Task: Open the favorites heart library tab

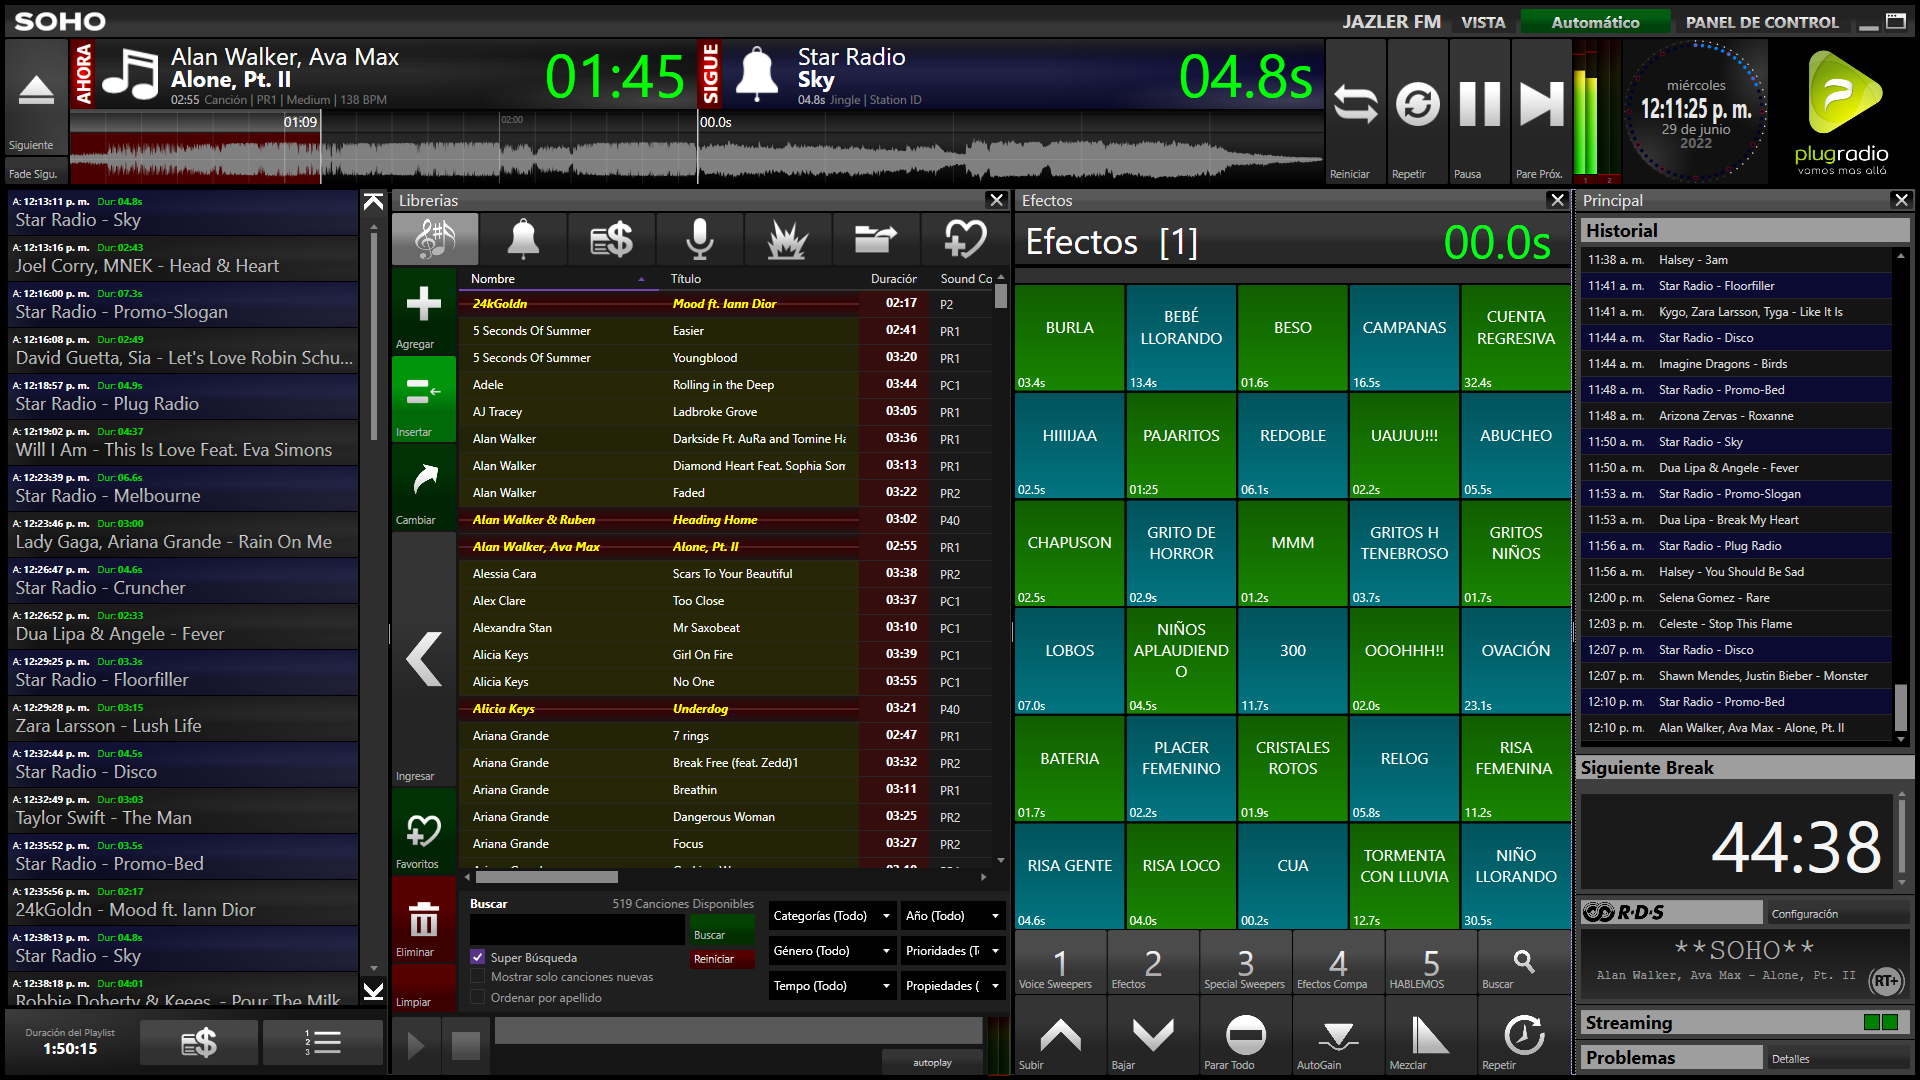Action: 964,239
